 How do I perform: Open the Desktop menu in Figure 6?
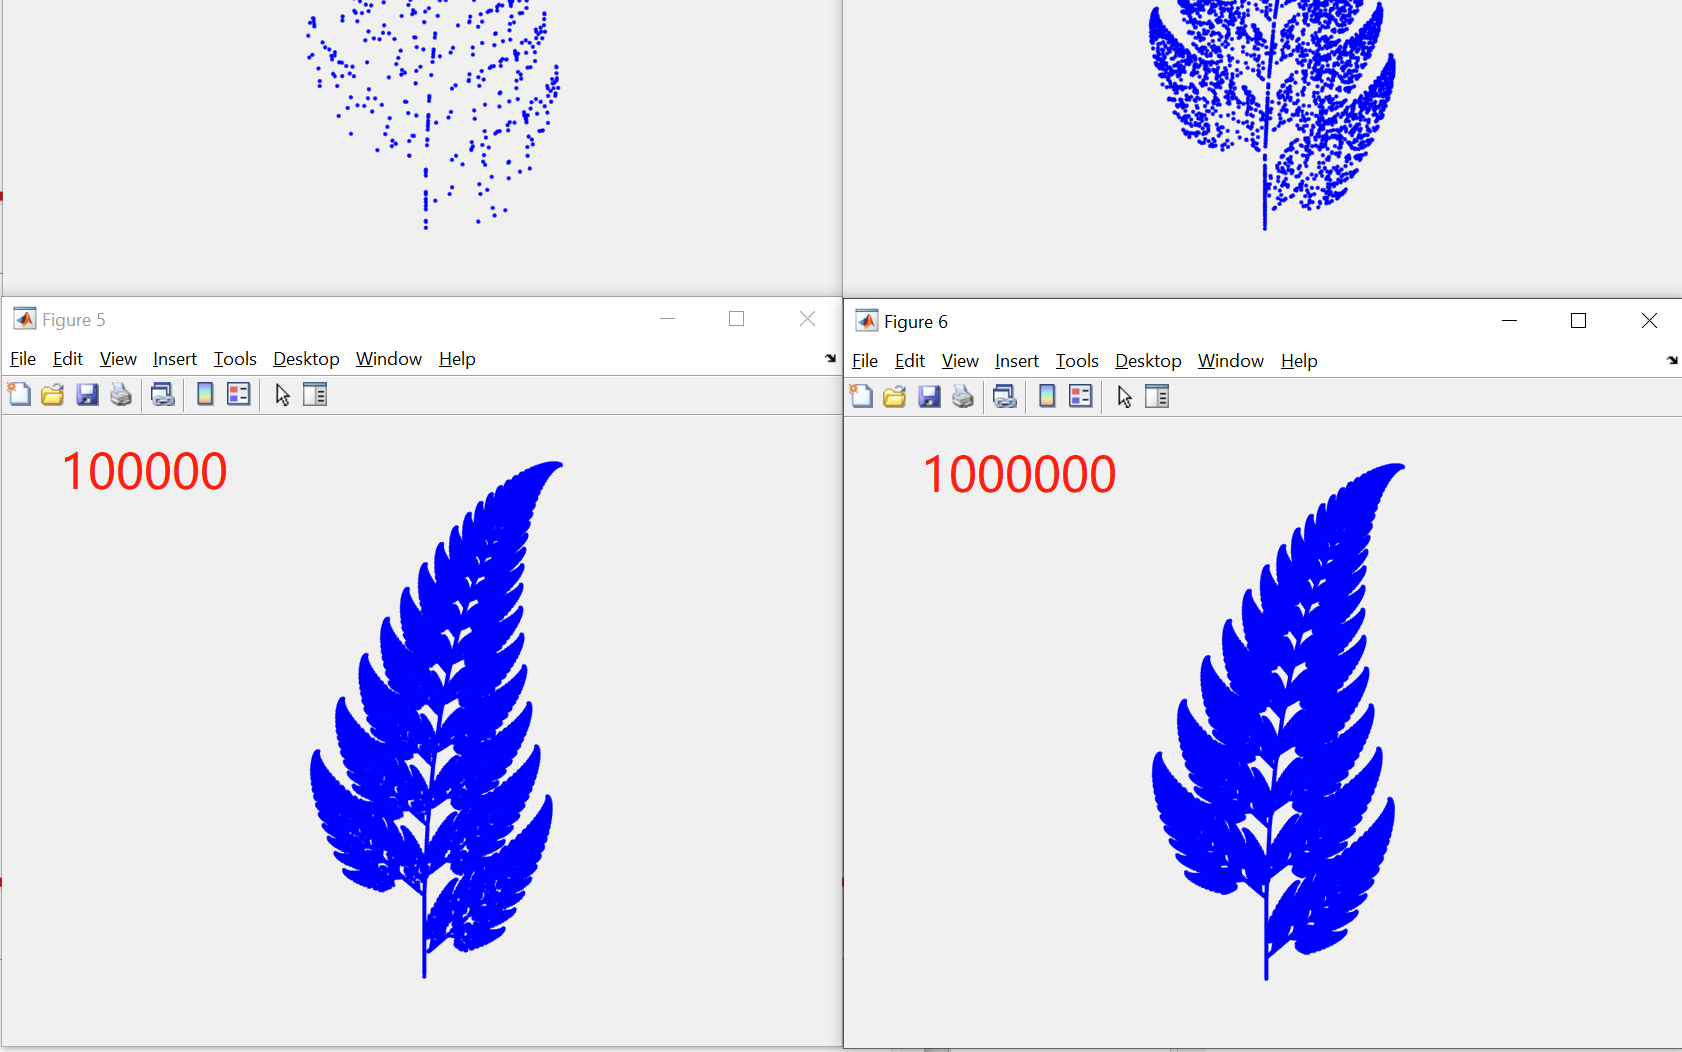coord(1148,361)
